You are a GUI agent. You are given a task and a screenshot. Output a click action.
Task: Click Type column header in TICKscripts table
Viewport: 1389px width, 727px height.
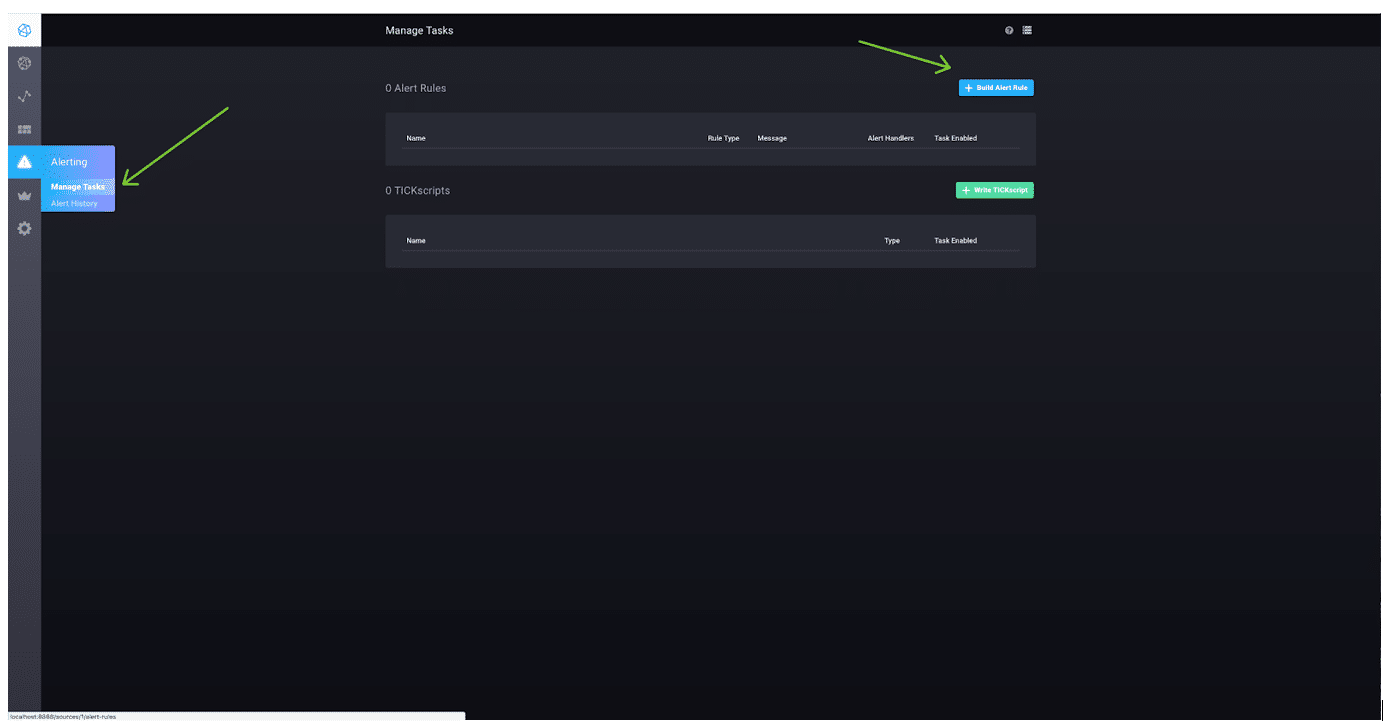pos(892,241)
